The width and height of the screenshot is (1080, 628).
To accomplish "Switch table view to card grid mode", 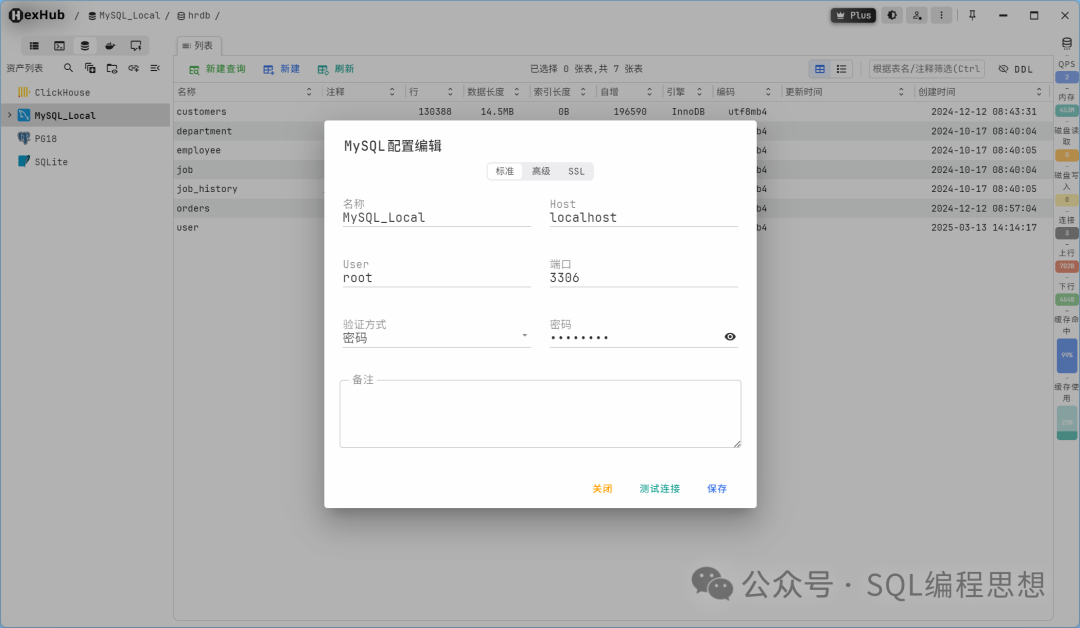I will pyautogui.click(x=820, y=68).
